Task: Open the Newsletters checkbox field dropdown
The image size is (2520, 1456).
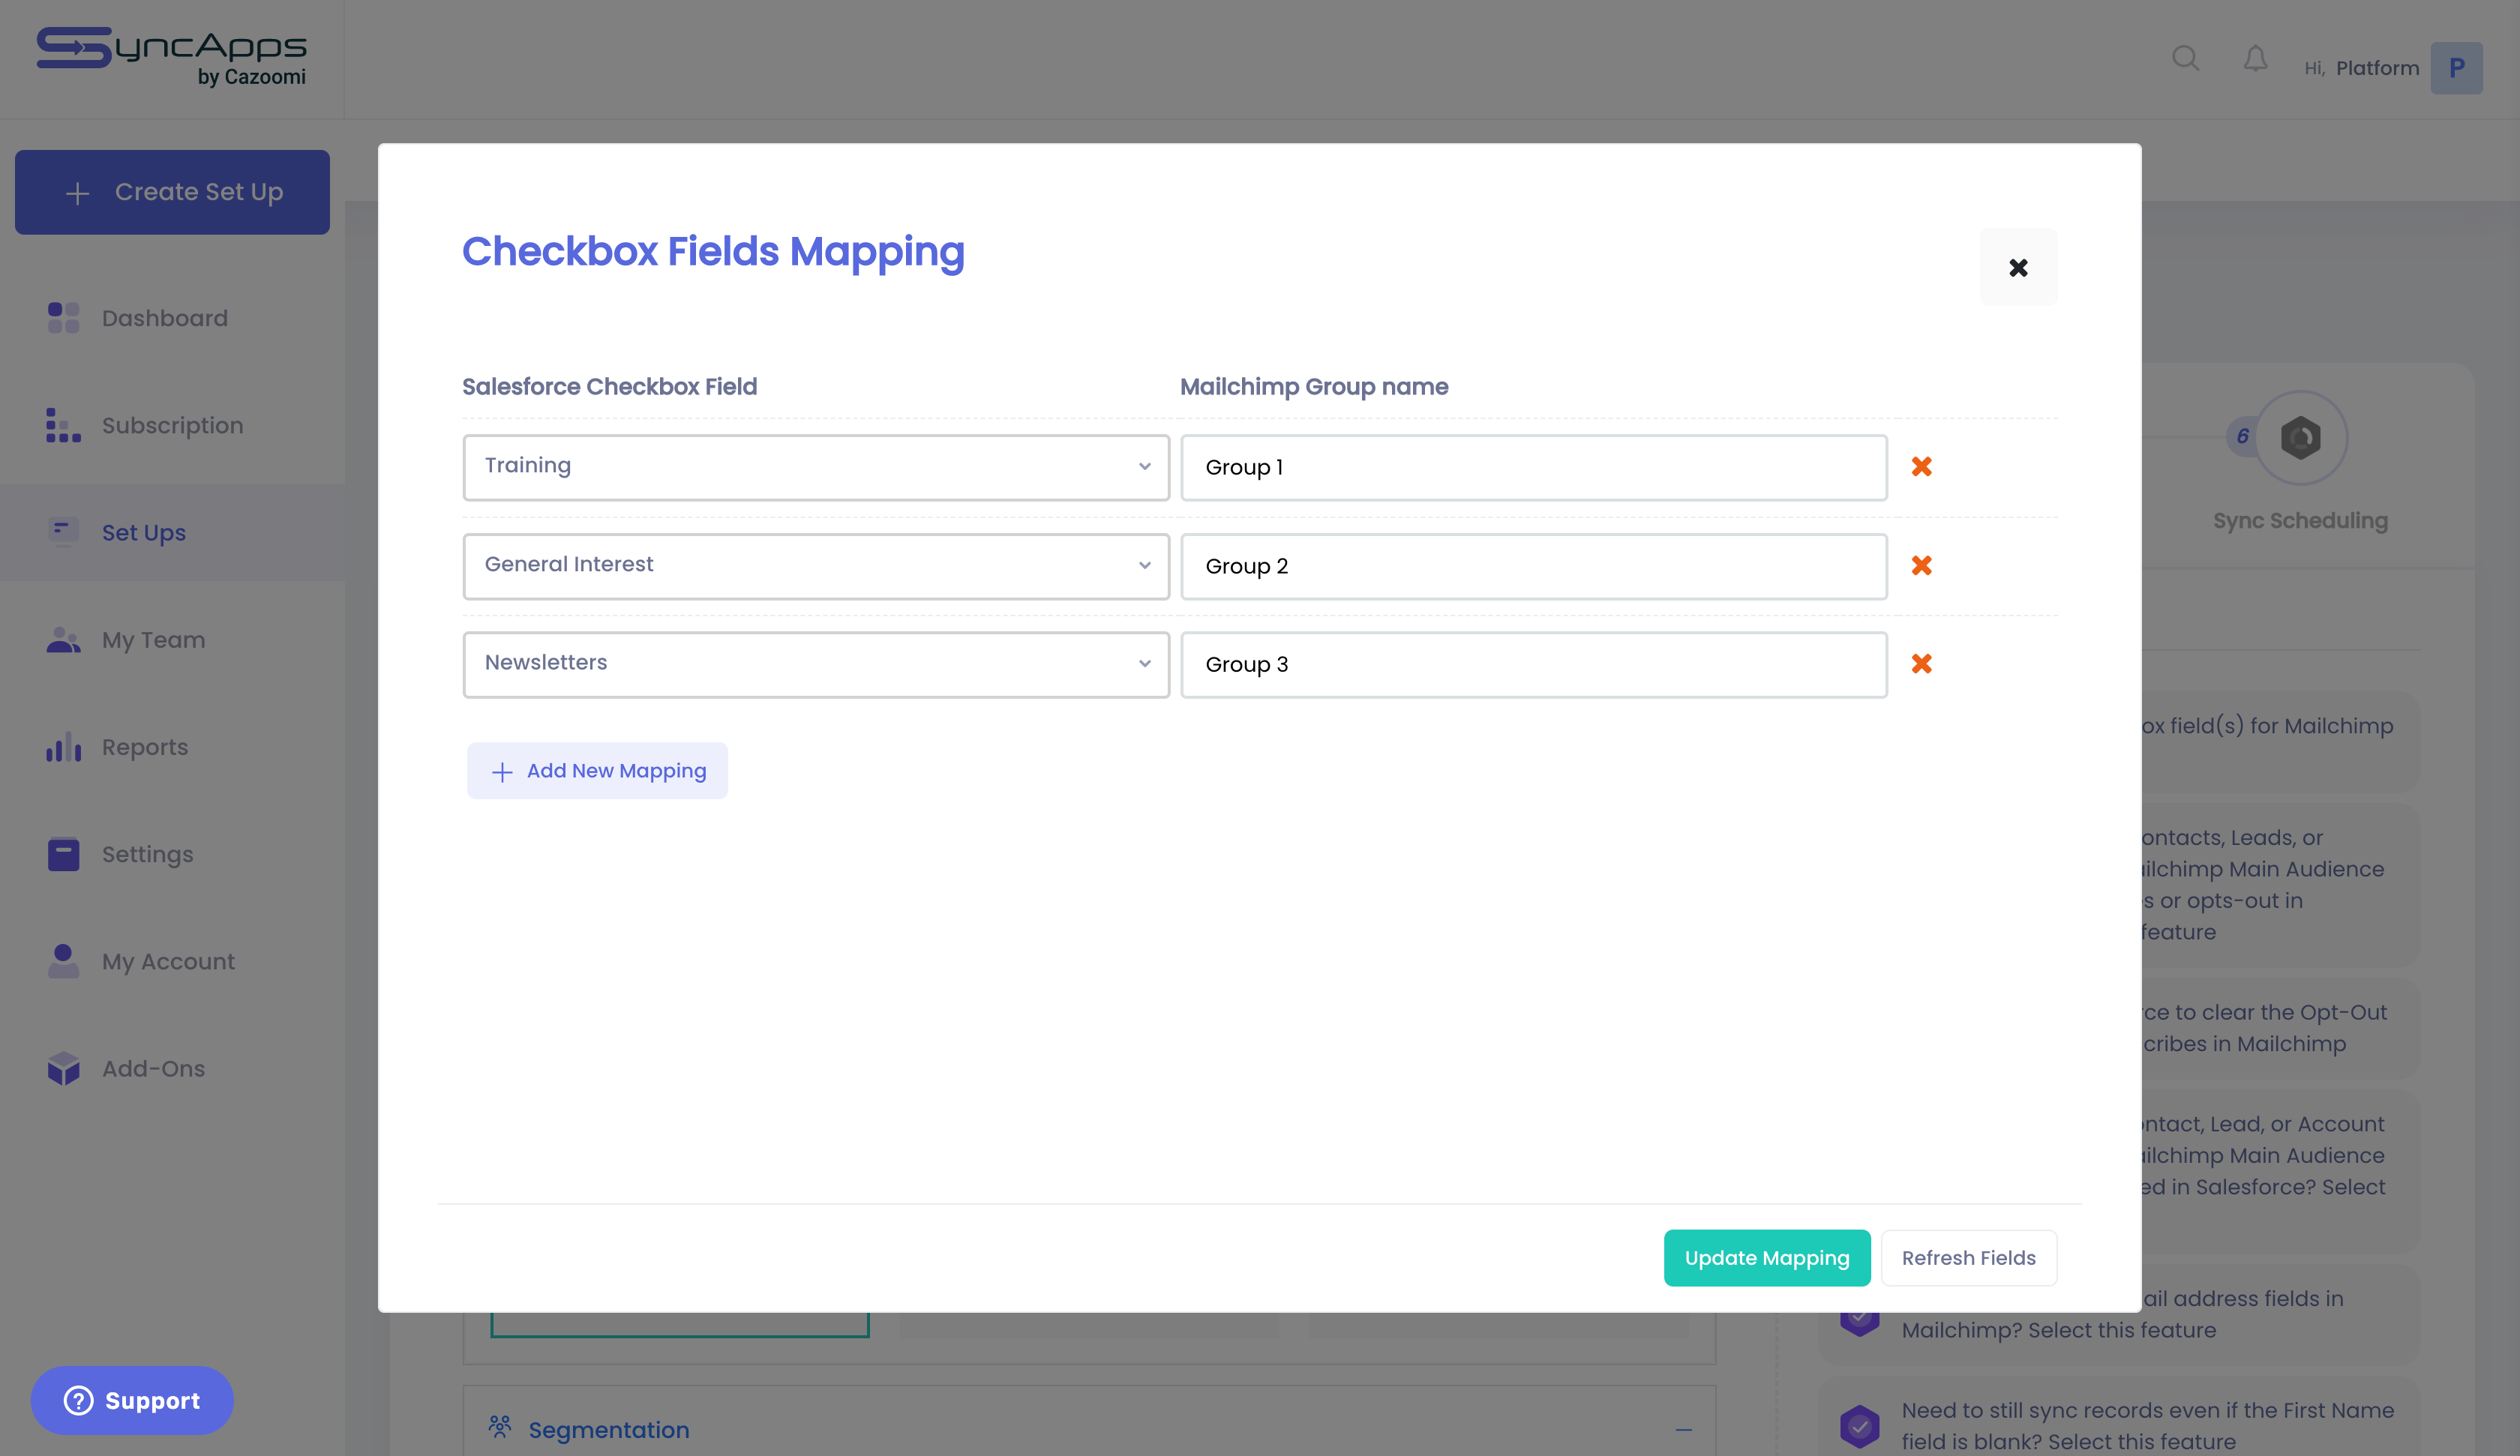Action: click(816, 664)
